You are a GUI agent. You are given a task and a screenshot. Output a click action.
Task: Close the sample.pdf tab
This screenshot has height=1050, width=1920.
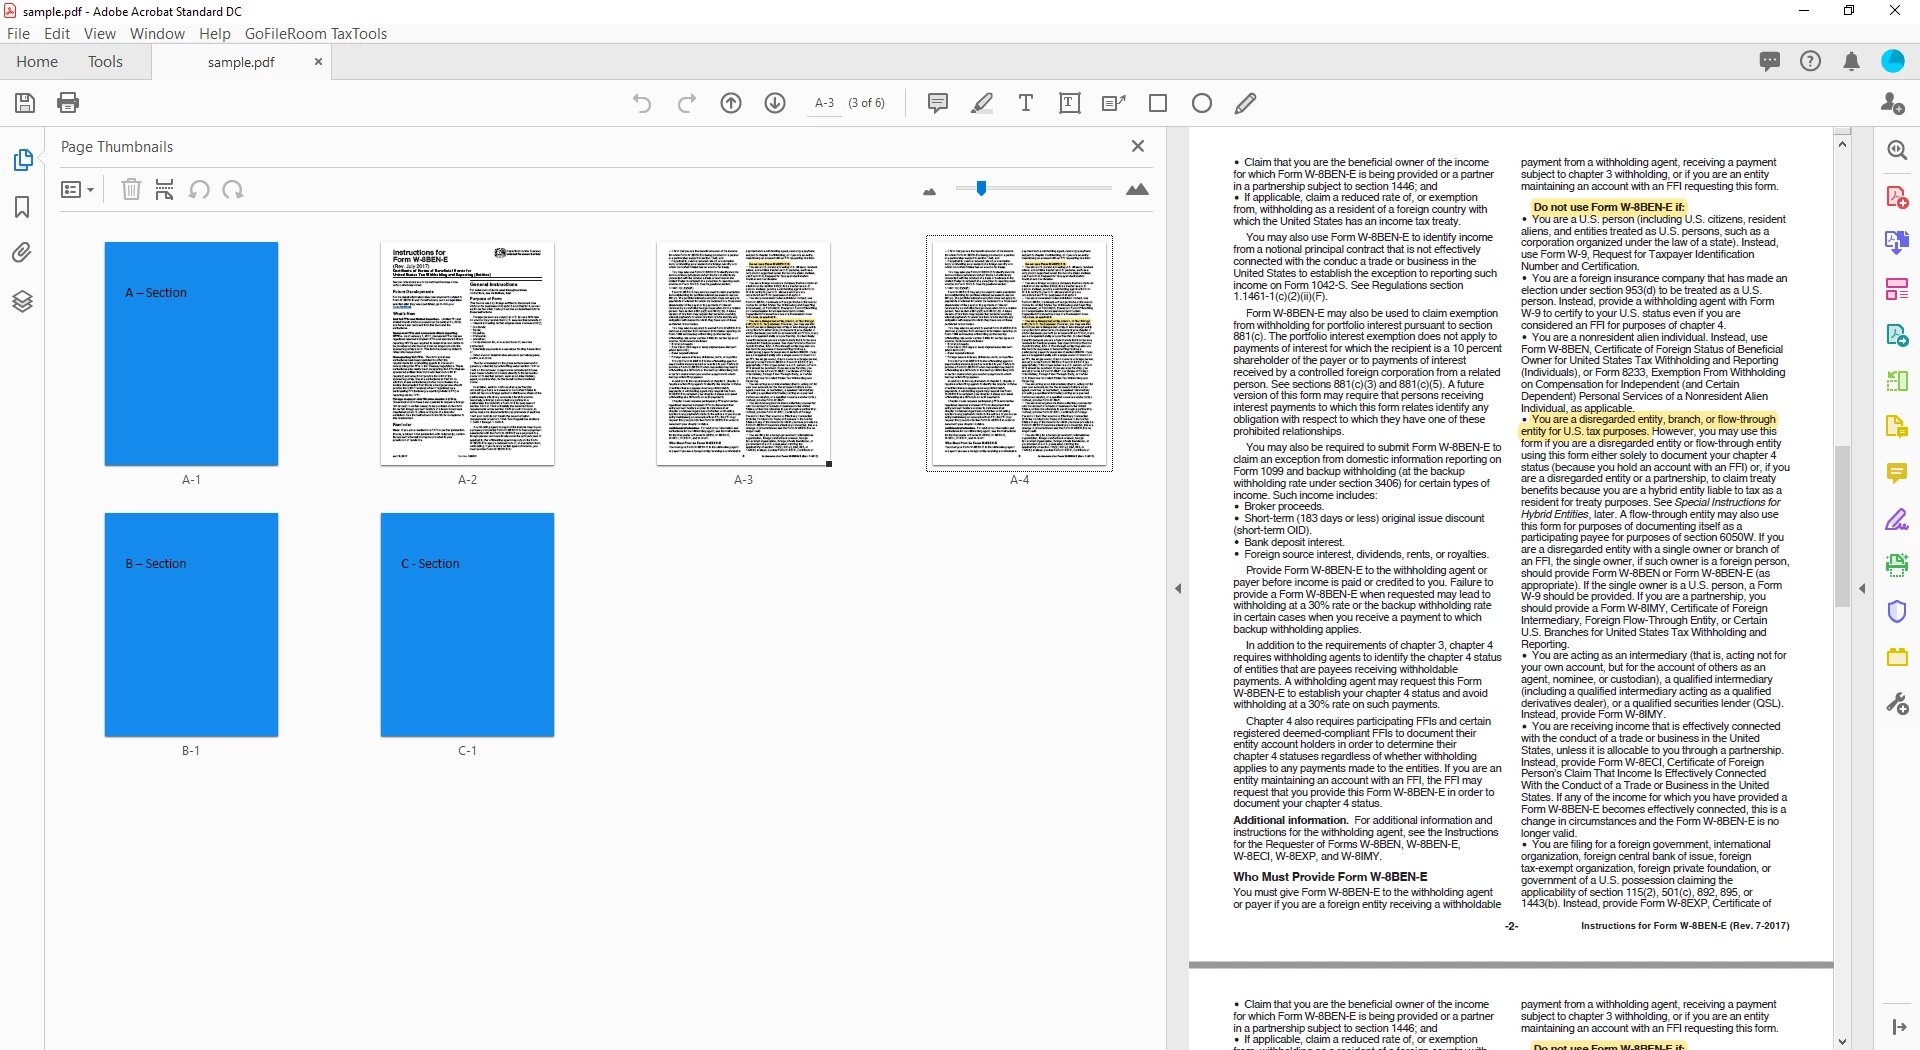click(318, 61)
